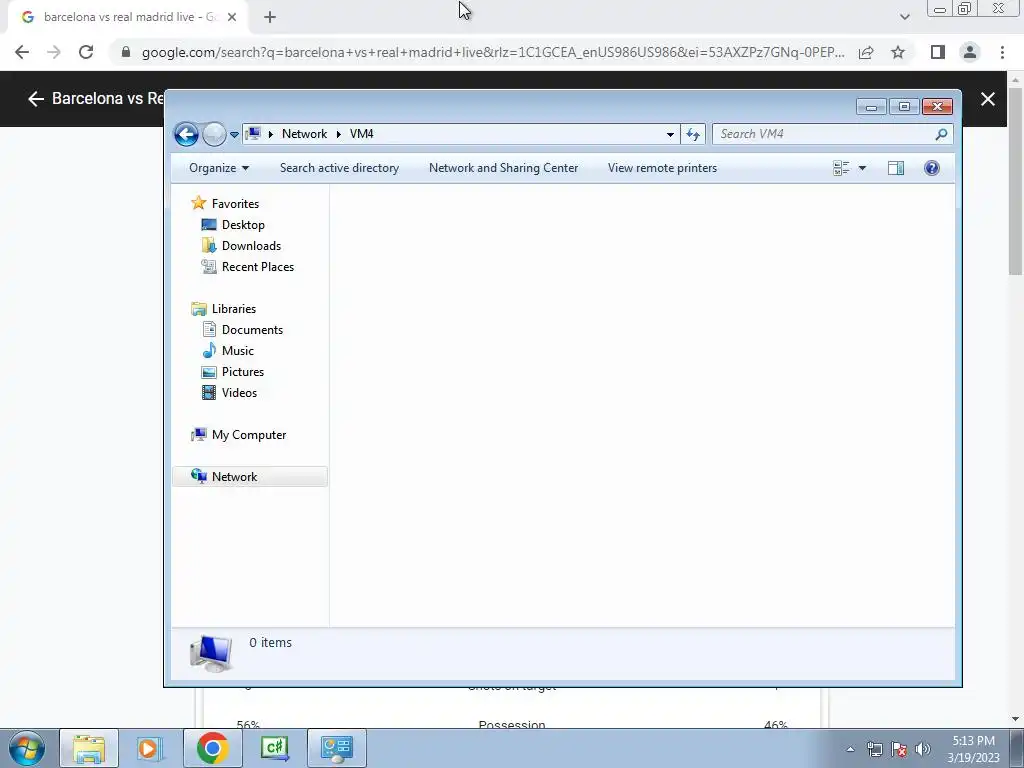Viewport: 1024px width, 768px height.
Task: Close the match overlay with X
Action: [987, 99]
